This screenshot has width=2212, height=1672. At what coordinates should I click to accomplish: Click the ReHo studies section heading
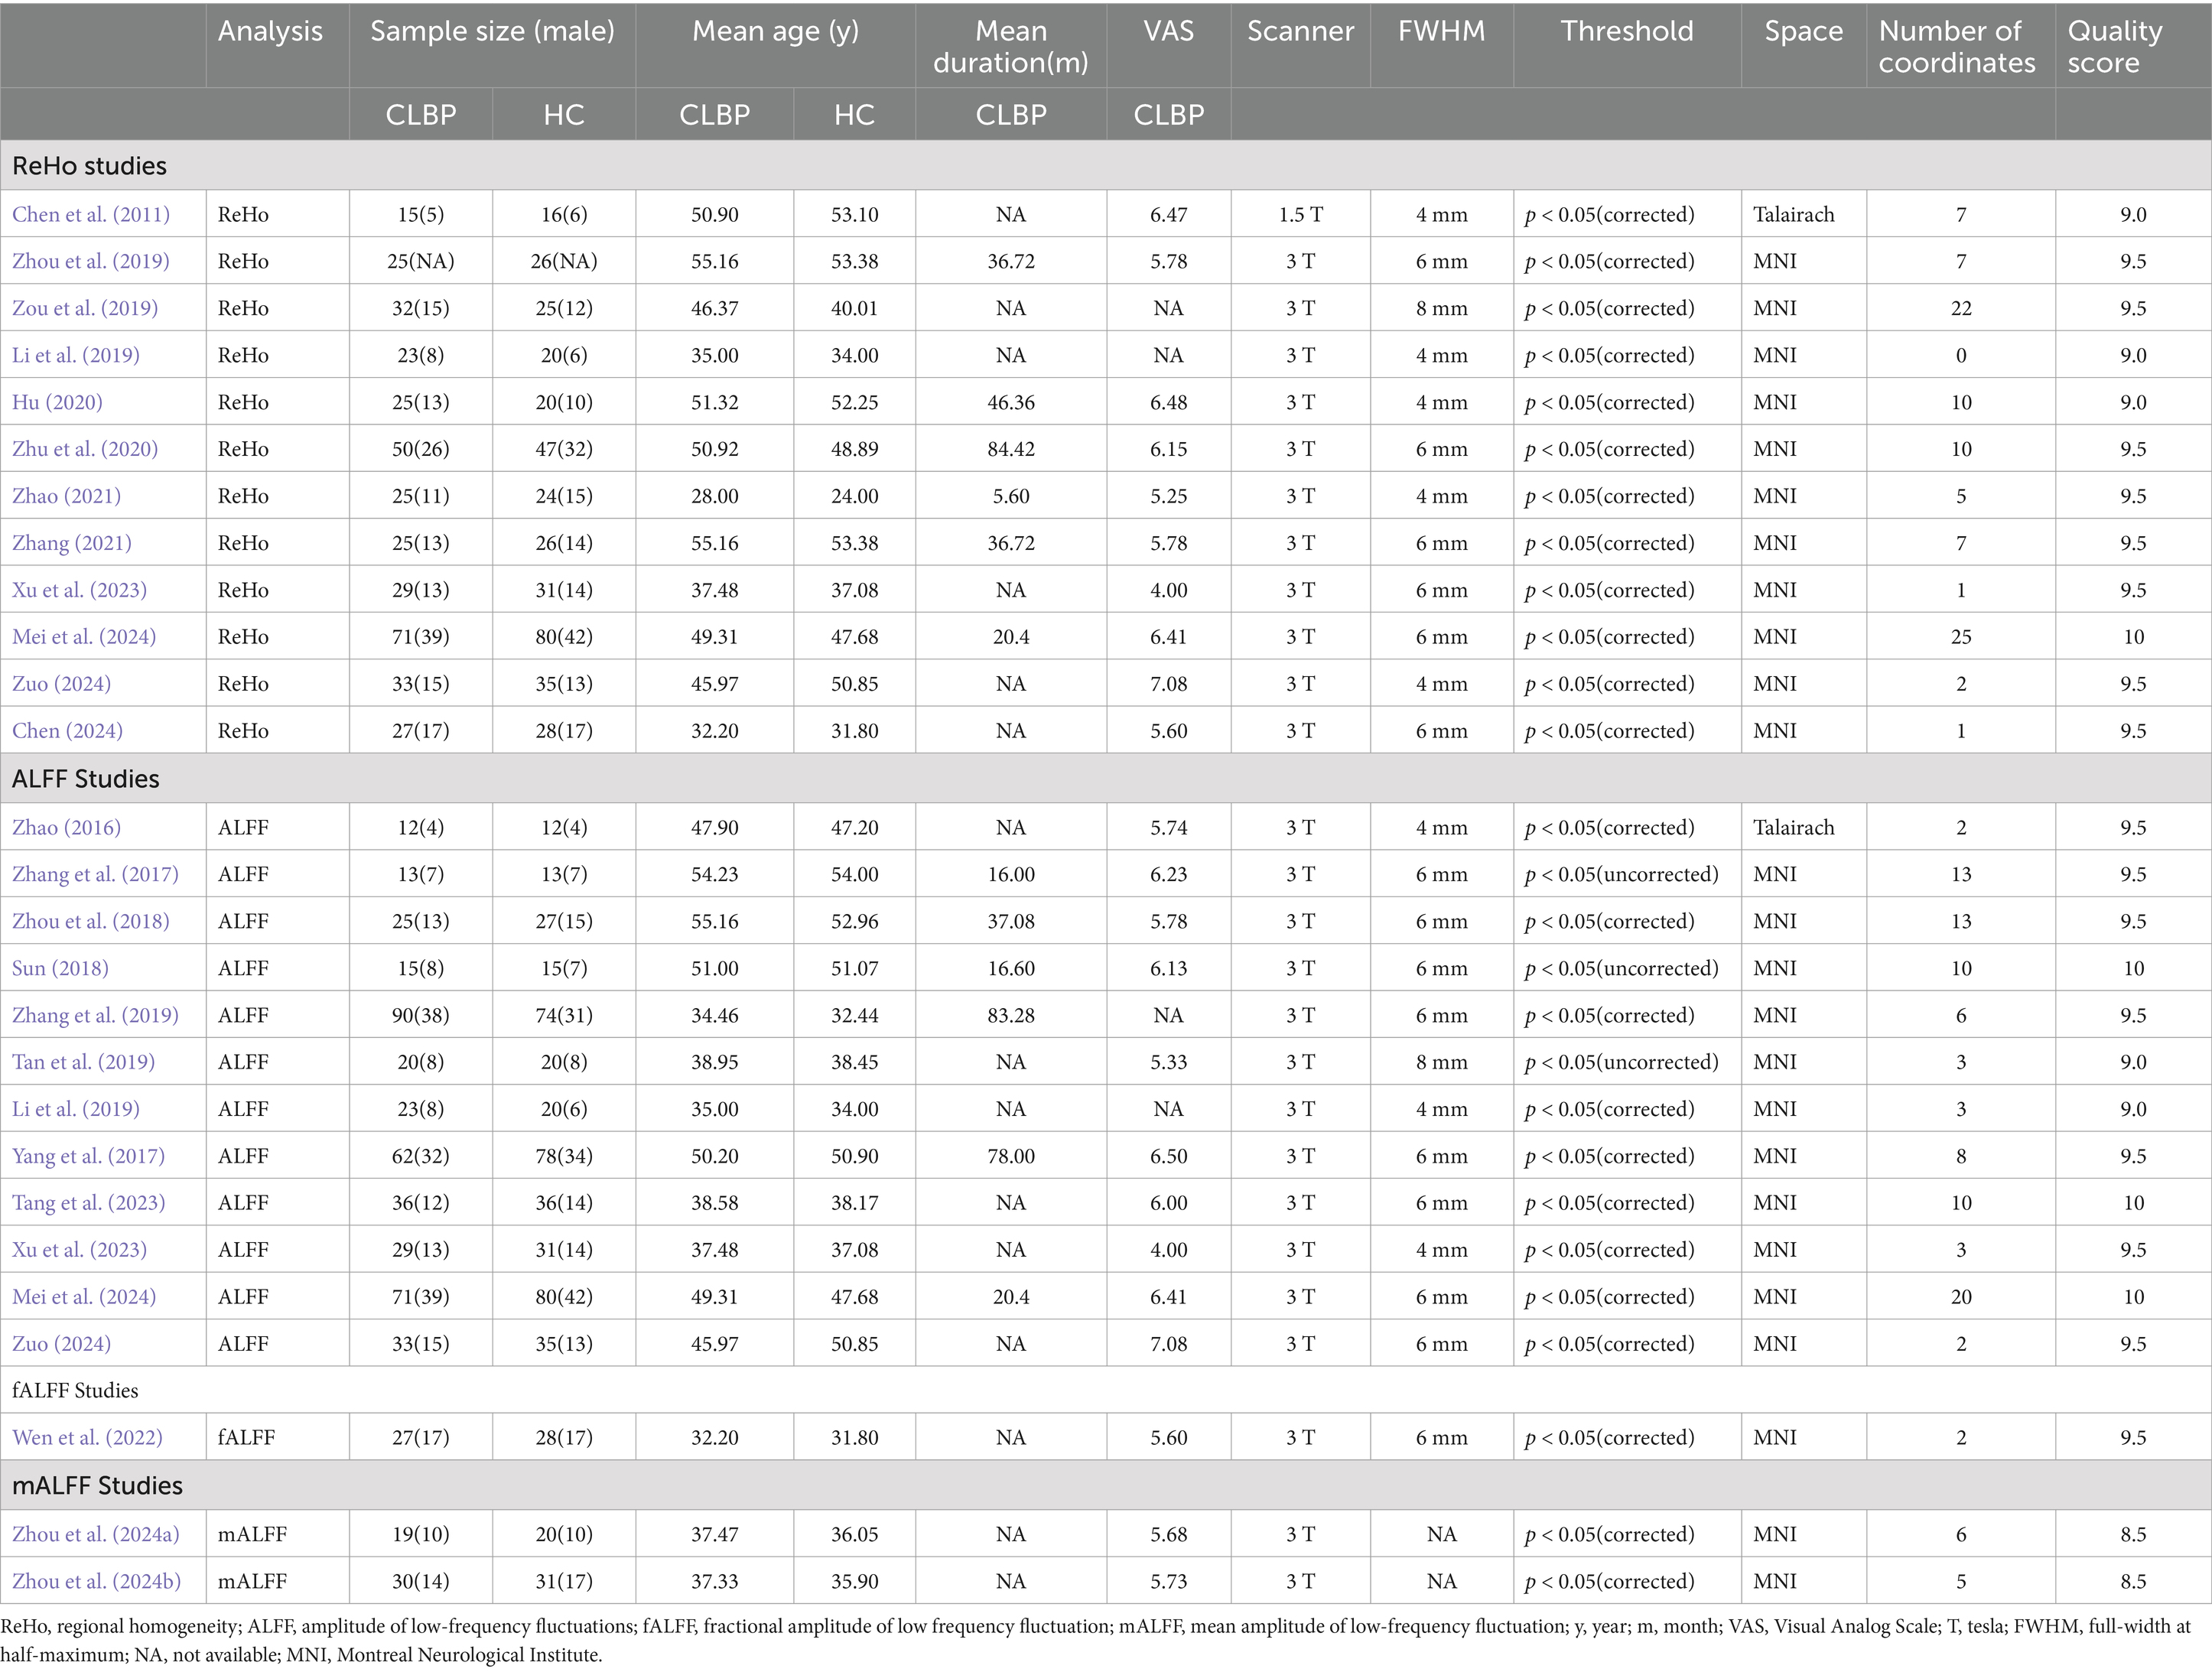click(x=89, y=165)
